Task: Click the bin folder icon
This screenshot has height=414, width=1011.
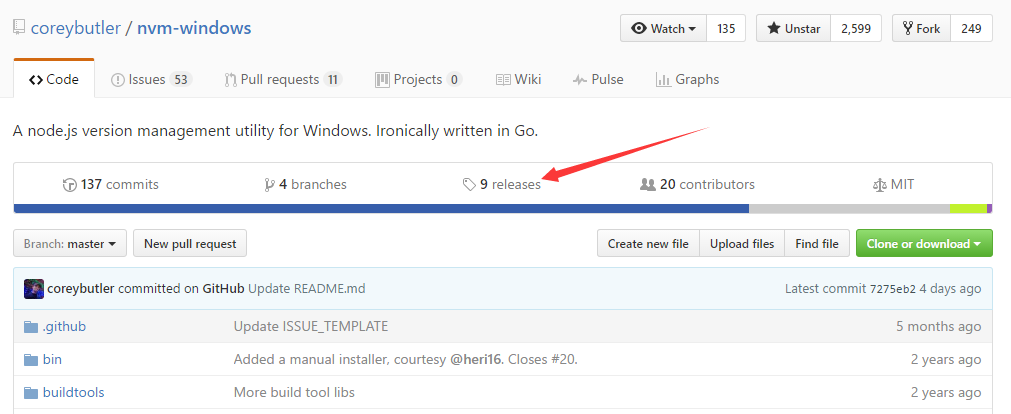Action: tap(31, 360)
